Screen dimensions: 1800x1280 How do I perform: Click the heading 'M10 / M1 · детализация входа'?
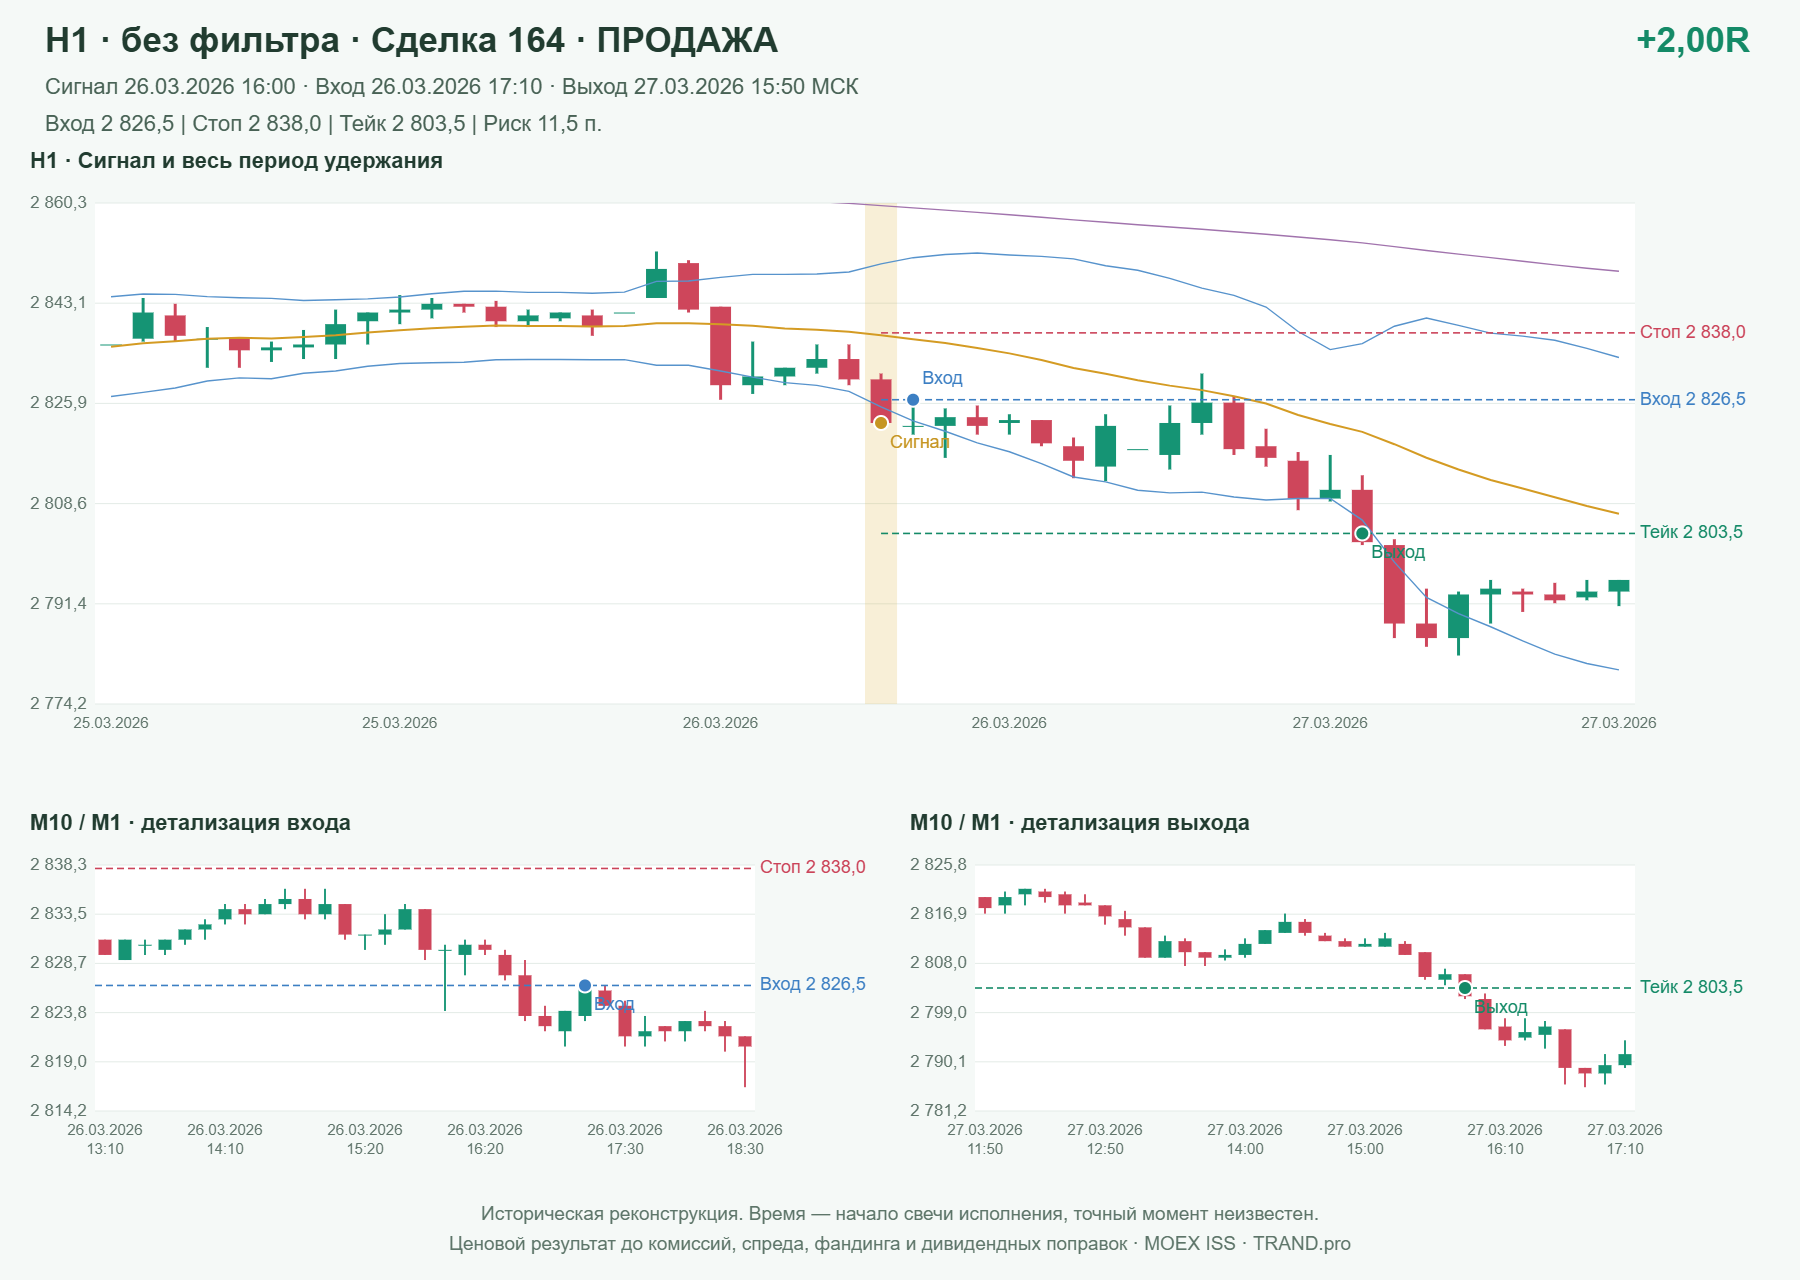[x=190, y=823]
